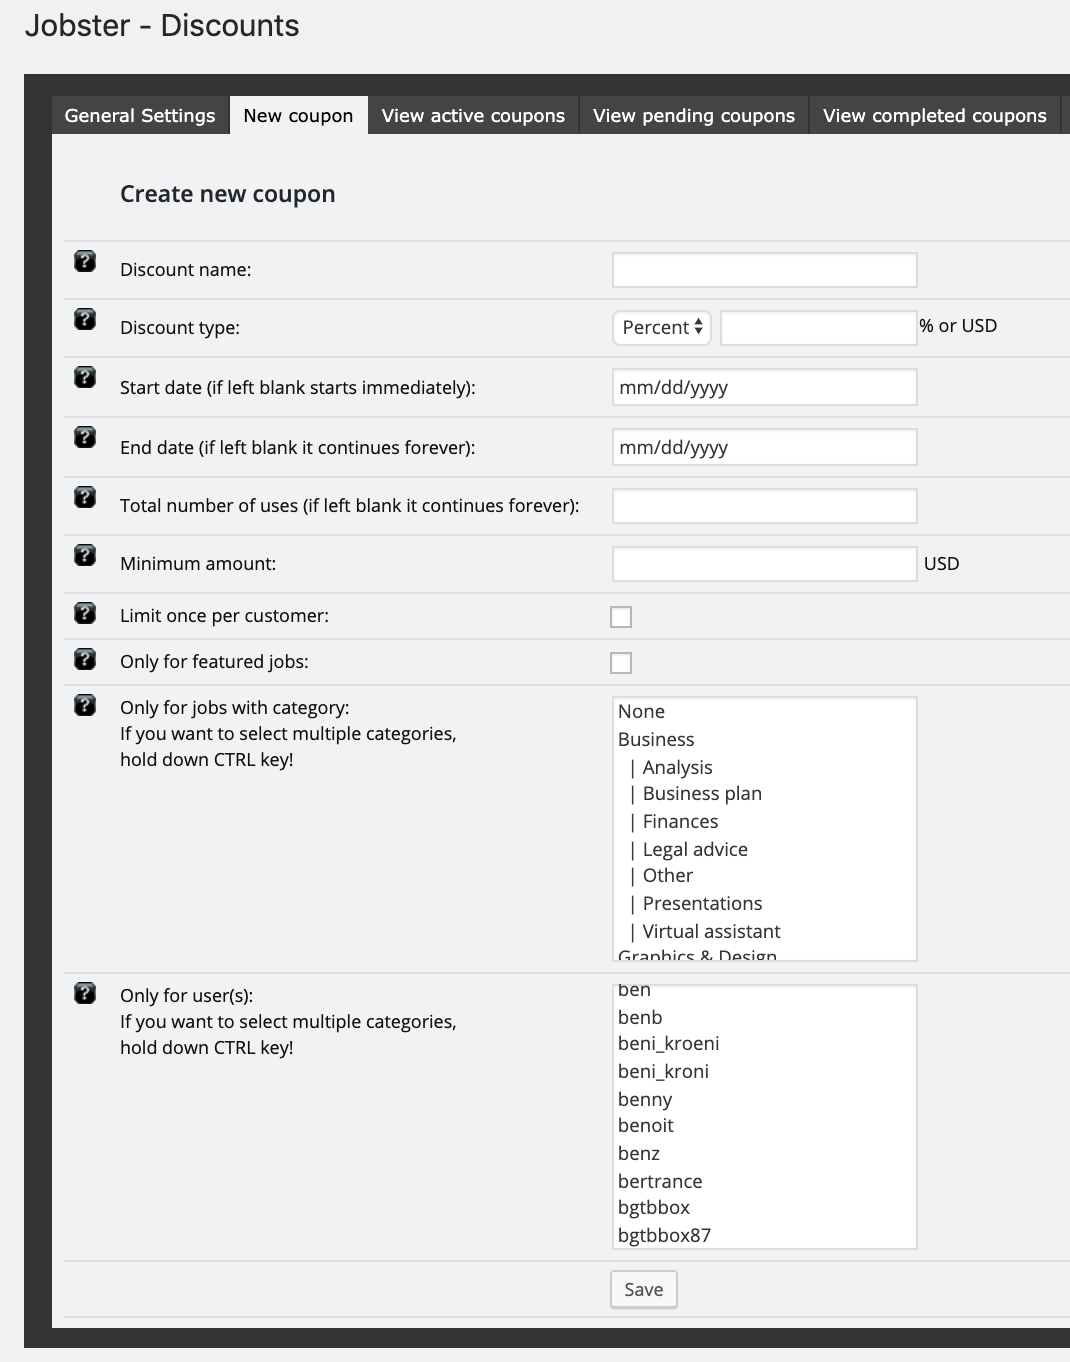Screen dimensions: 1070x1362
Task: Choose the Analysis subcategory
Action: (x=765, y=768)
